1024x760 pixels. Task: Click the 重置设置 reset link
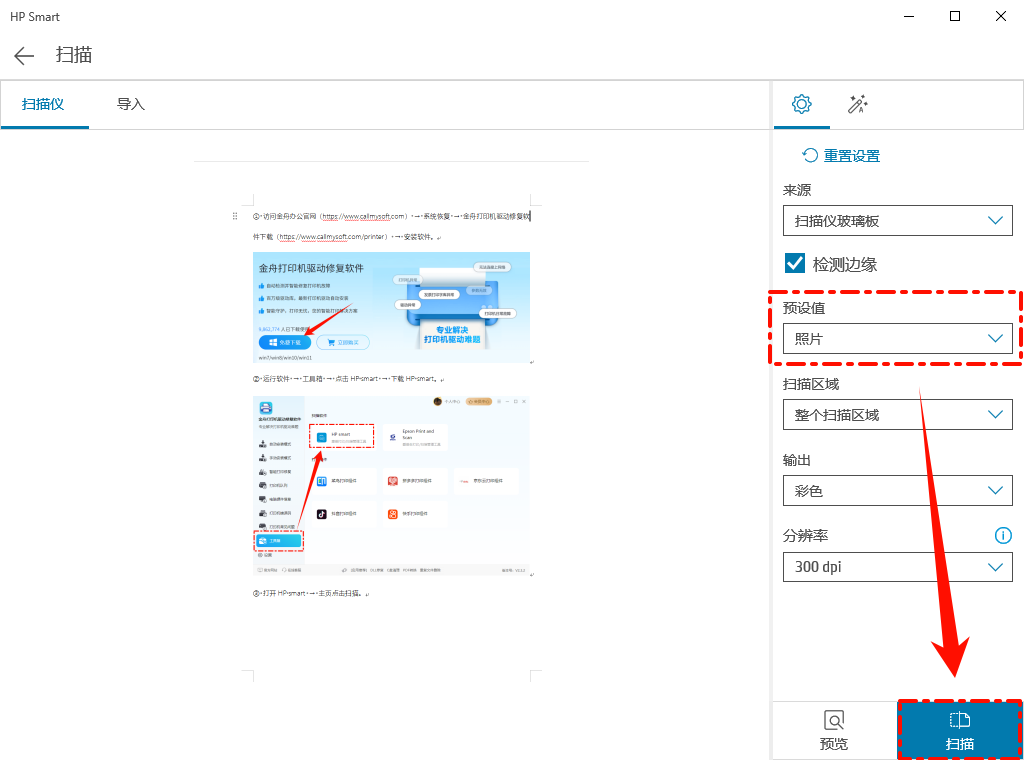pyautogui.click(x=841, y=155)
